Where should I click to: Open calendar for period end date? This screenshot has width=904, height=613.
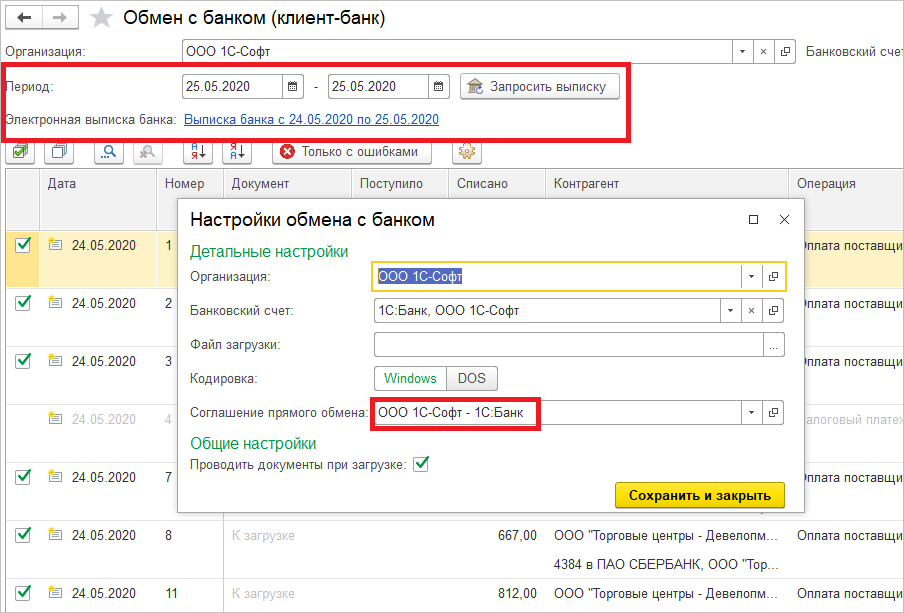coord(438,87)
